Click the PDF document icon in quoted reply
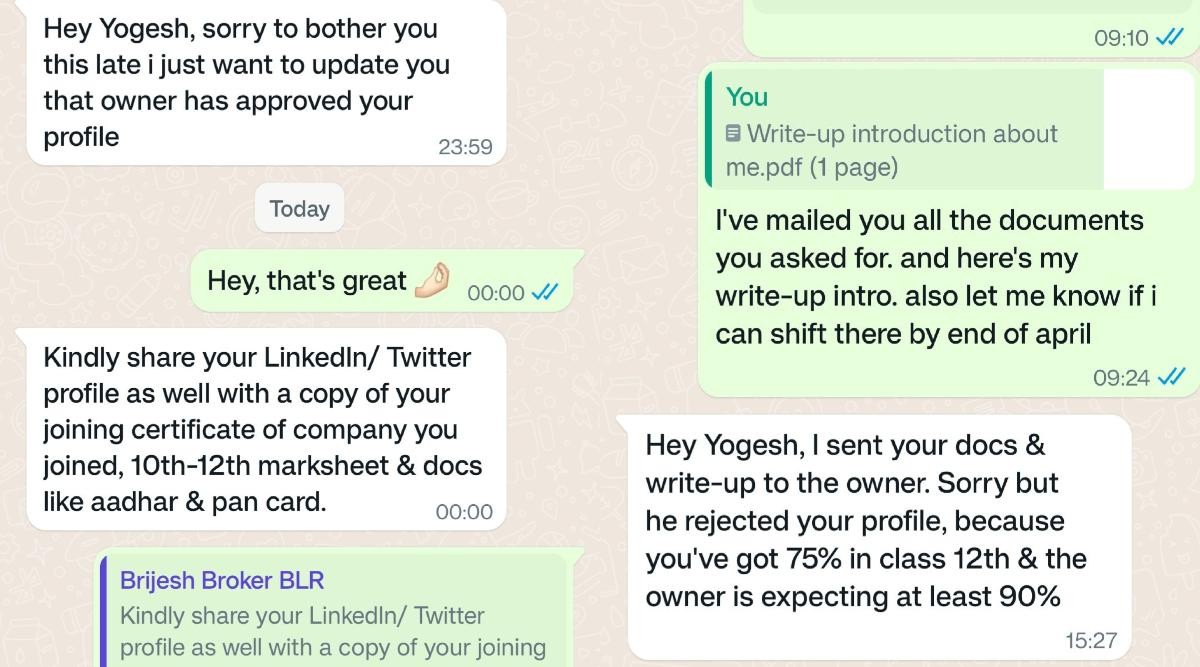Image resolution: width=1200 pixels, height=667 pixels. click(734, 133)
